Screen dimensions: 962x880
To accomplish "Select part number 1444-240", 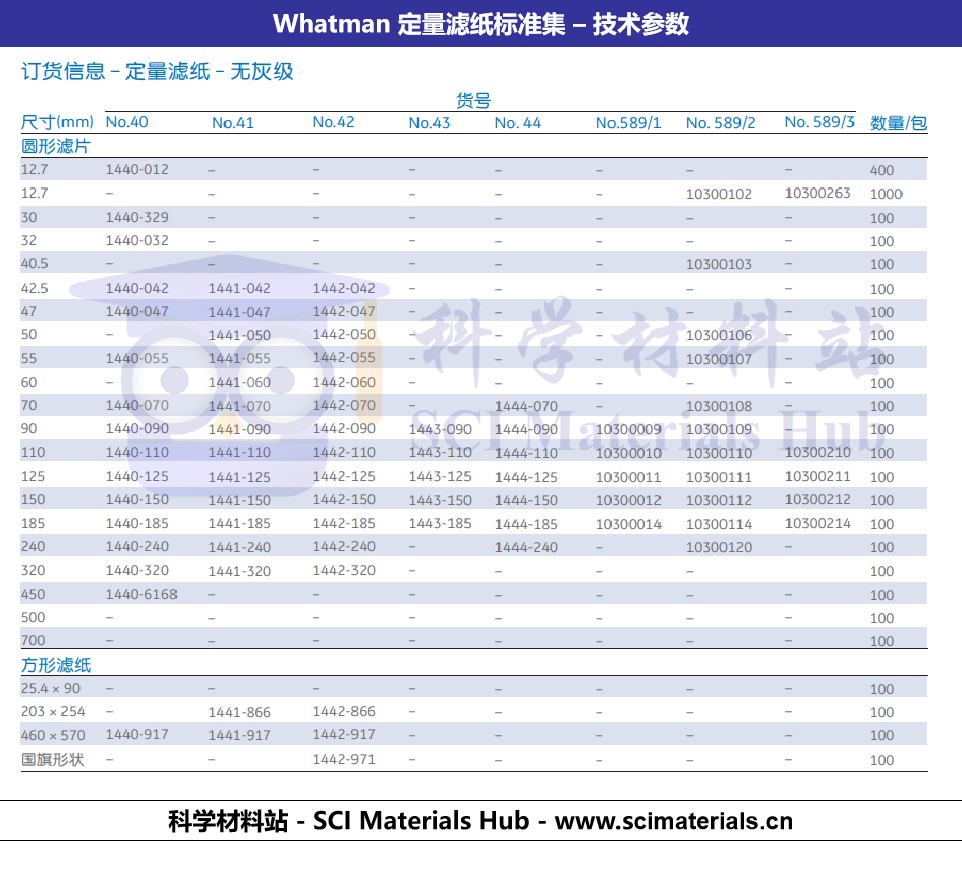I will click(x=526, y=547).
